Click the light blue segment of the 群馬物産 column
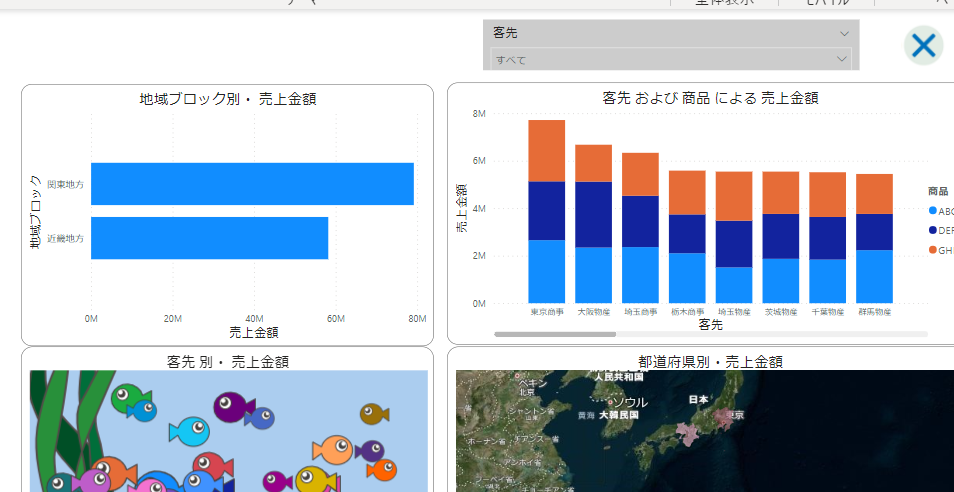The image size is (954, 492). pos(874,276)
